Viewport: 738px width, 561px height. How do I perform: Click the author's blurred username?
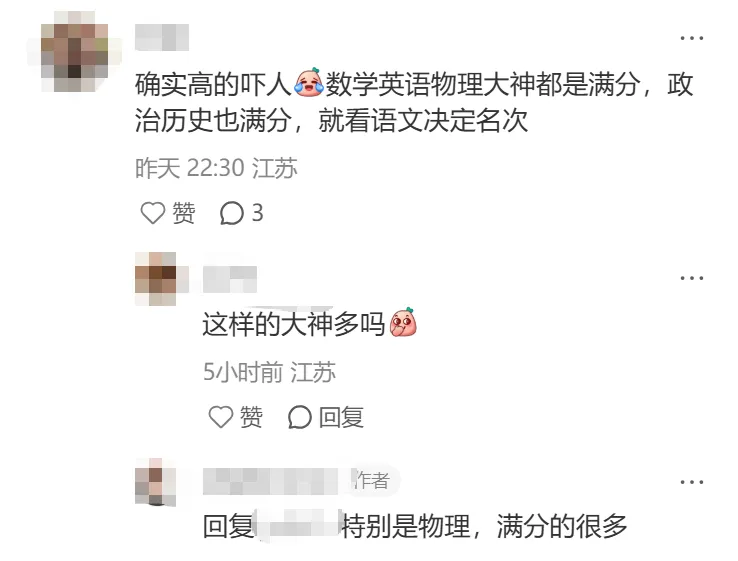coord(278,481)
